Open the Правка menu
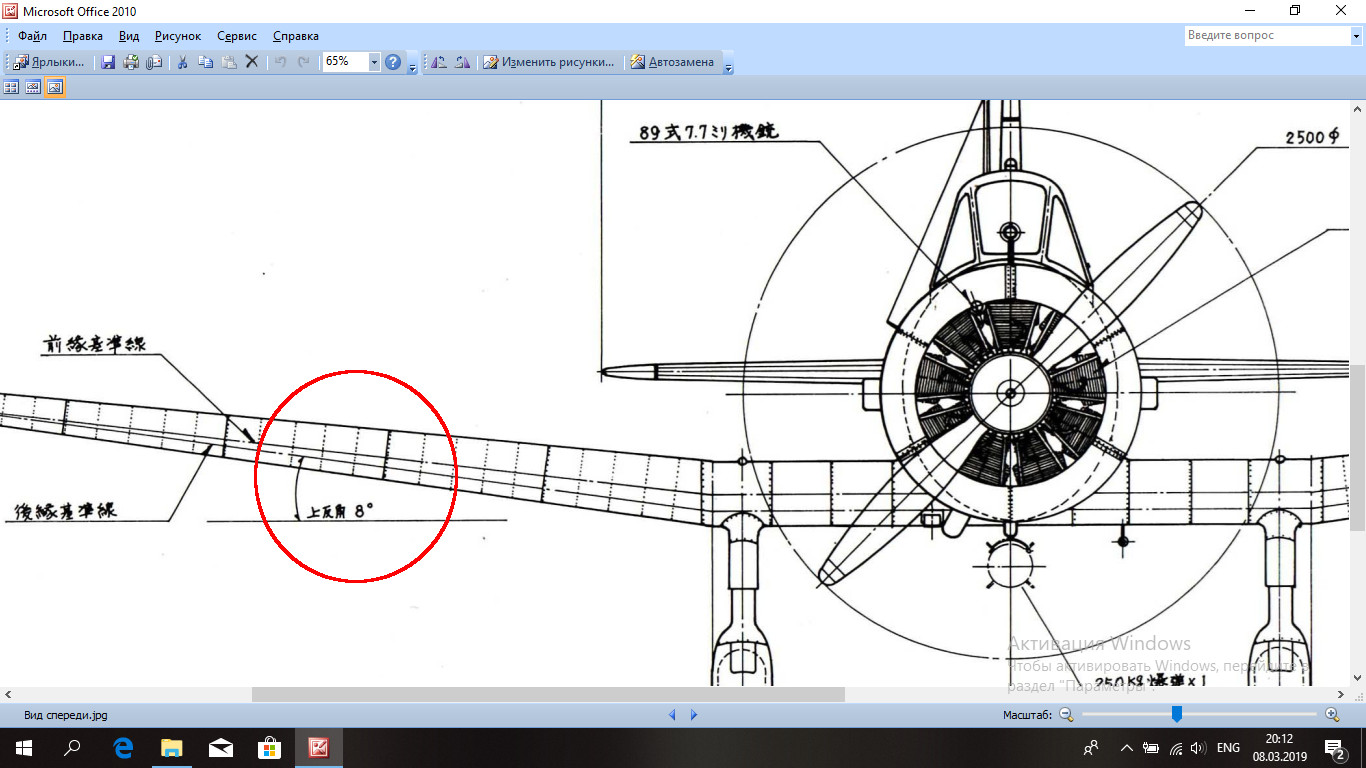This screenshot has width=1366, height=768. tap(83, 36)
